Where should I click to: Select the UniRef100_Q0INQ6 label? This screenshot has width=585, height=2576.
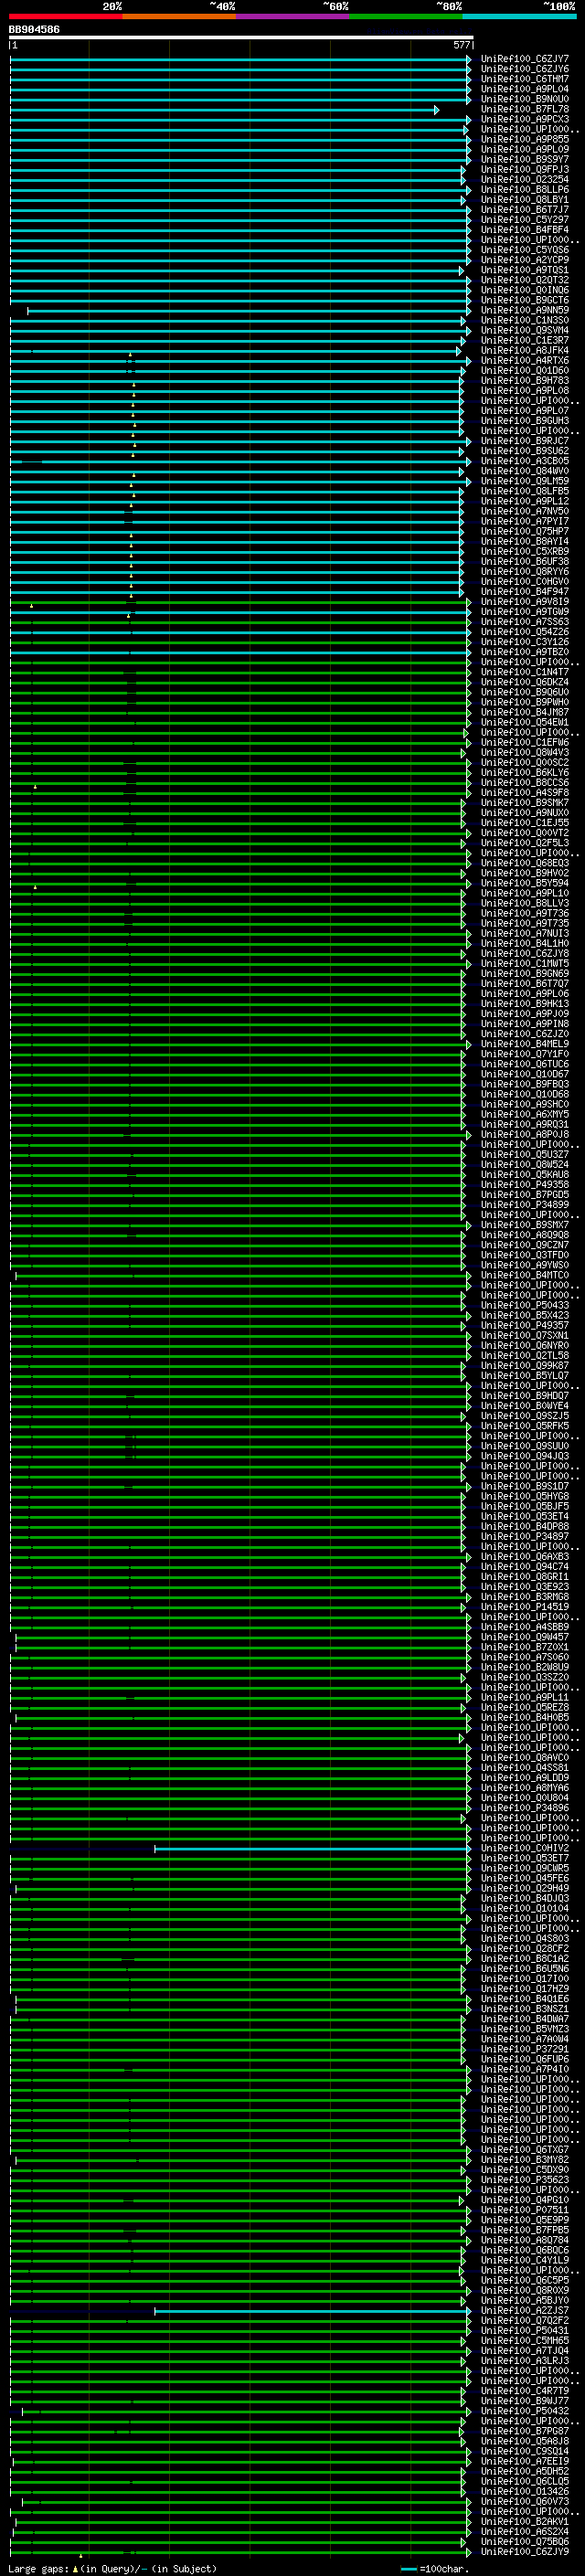tap(524, 290)
